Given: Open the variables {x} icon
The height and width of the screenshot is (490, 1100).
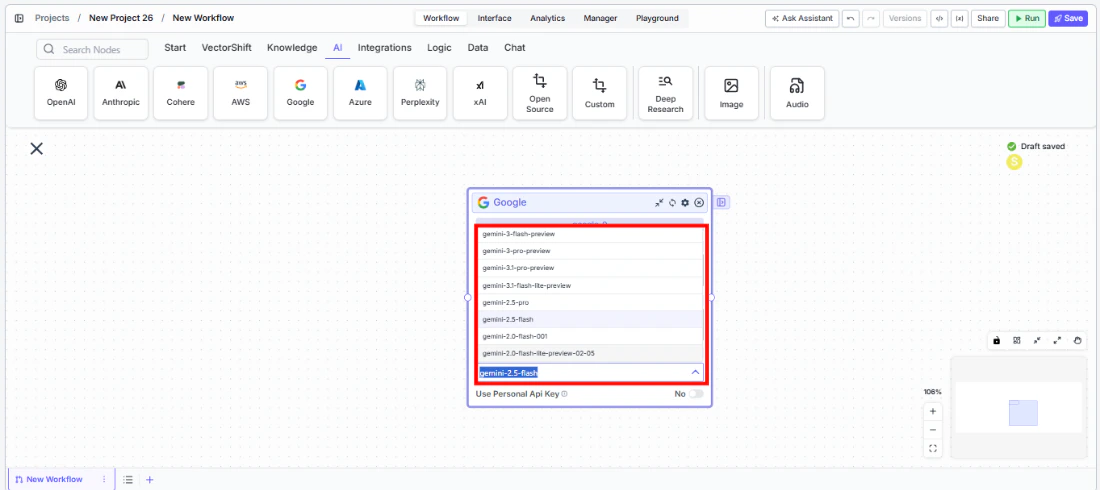Looking at the screenshot, I should pos(959,18).
